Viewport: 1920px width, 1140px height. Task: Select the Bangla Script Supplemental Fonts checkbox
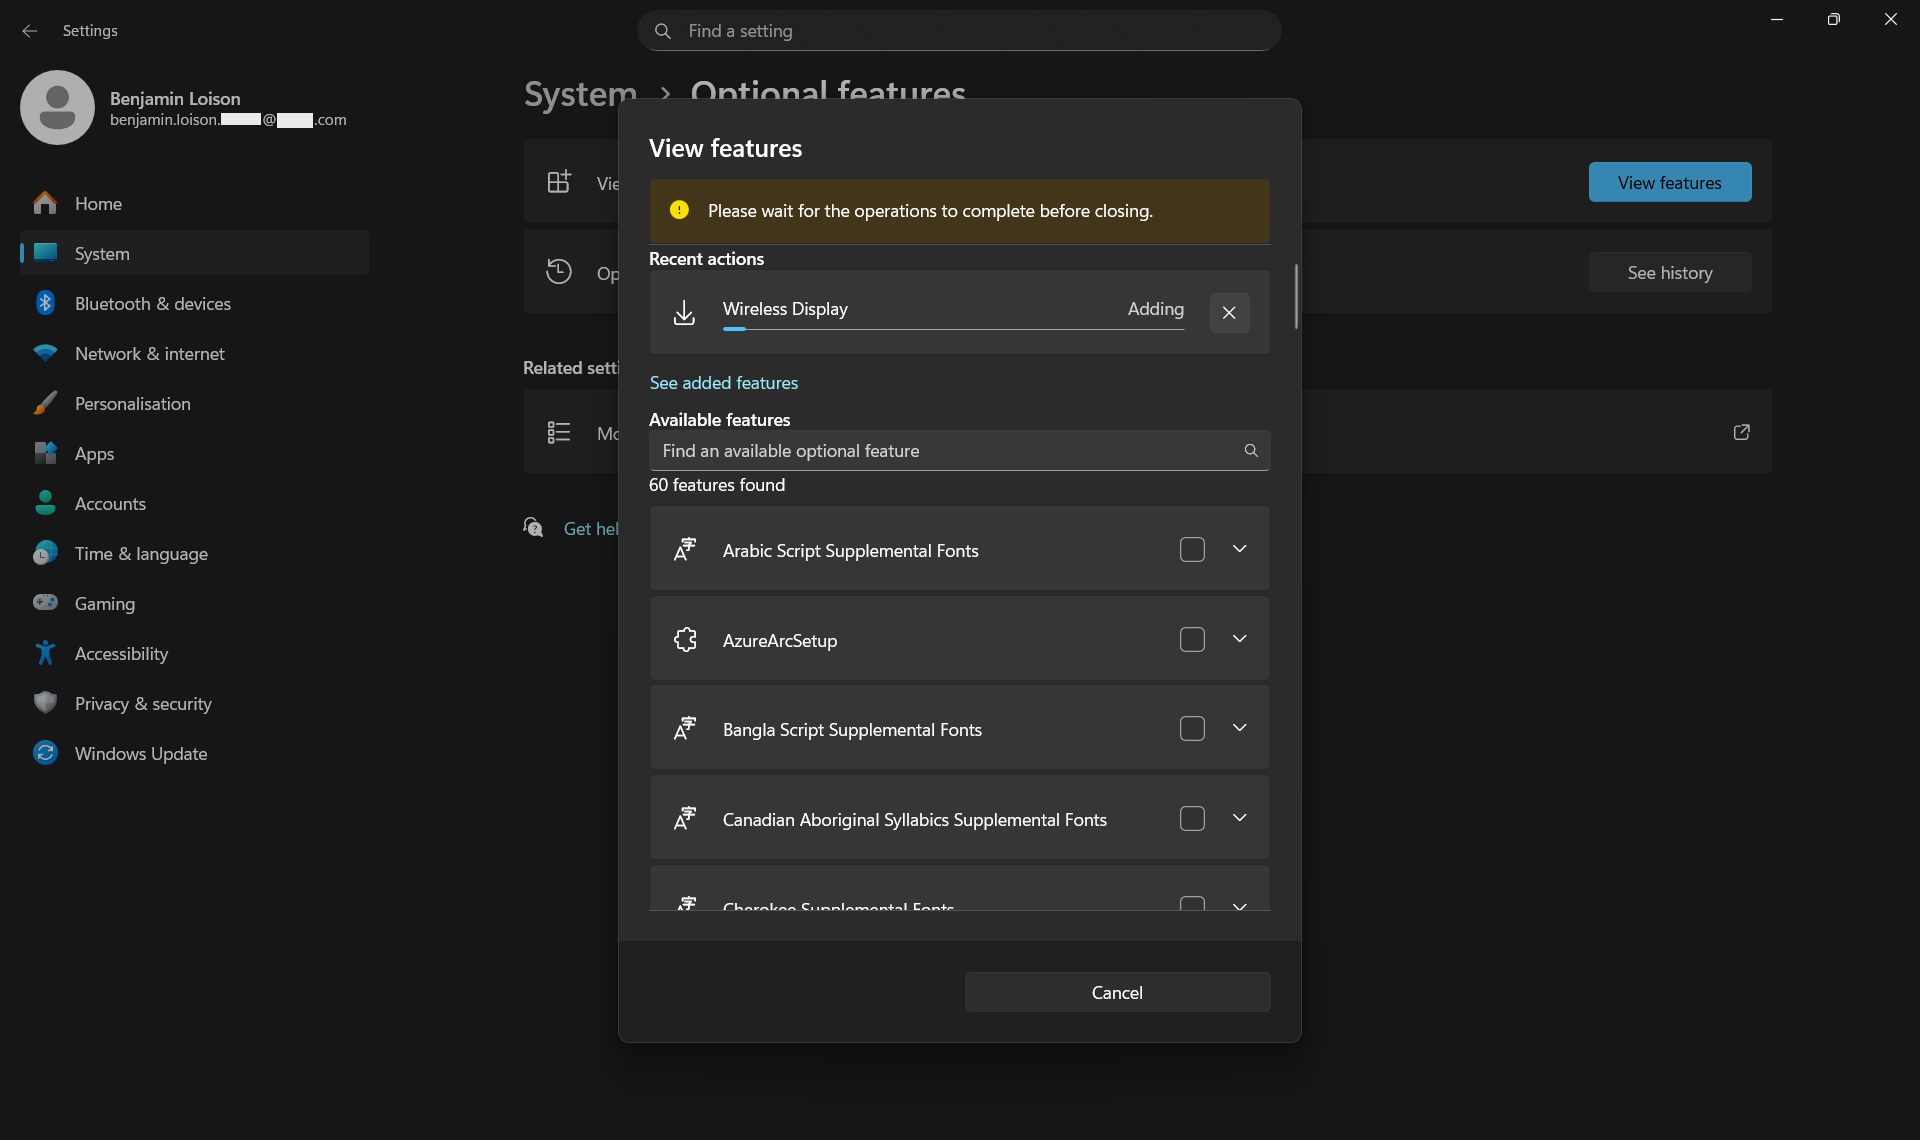point(1192,729)
